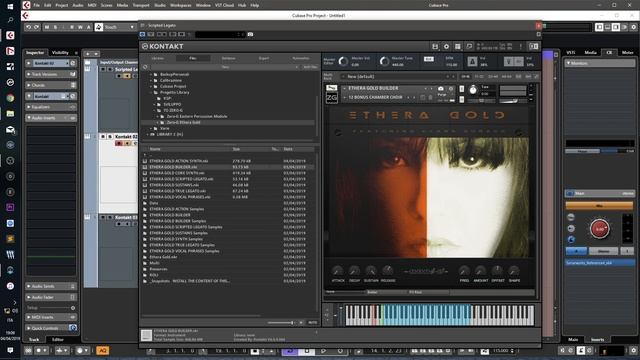Screen dimensions: 640x360
Task: Click the MediaBay Media tab in right zone
Action: click(590, 53)
